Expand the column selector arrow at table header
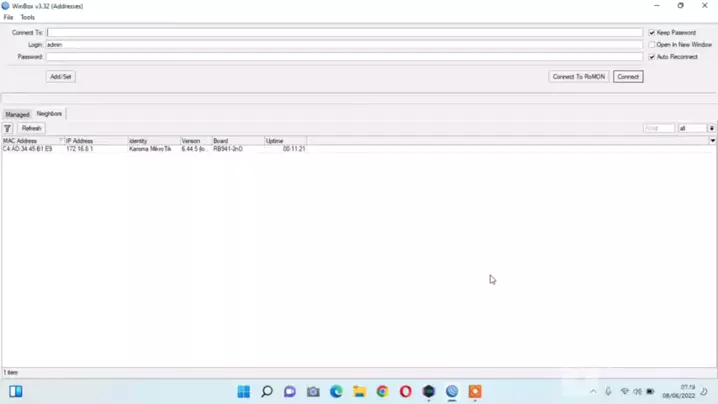Viewport: 718px width, 404px height. point(712,141)
